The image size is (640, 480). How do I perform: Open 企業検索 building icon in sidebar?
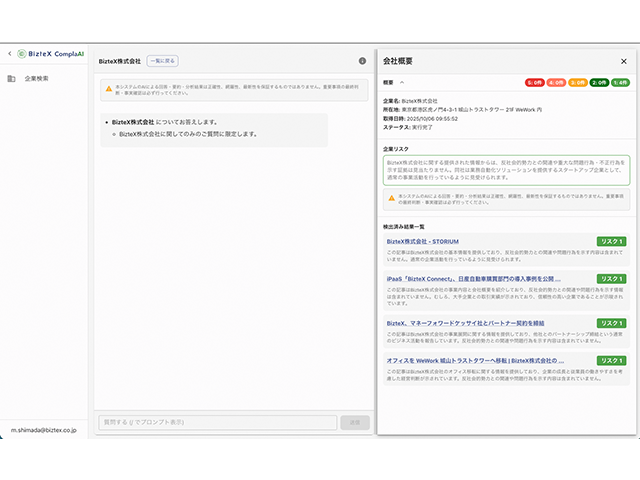11,78
